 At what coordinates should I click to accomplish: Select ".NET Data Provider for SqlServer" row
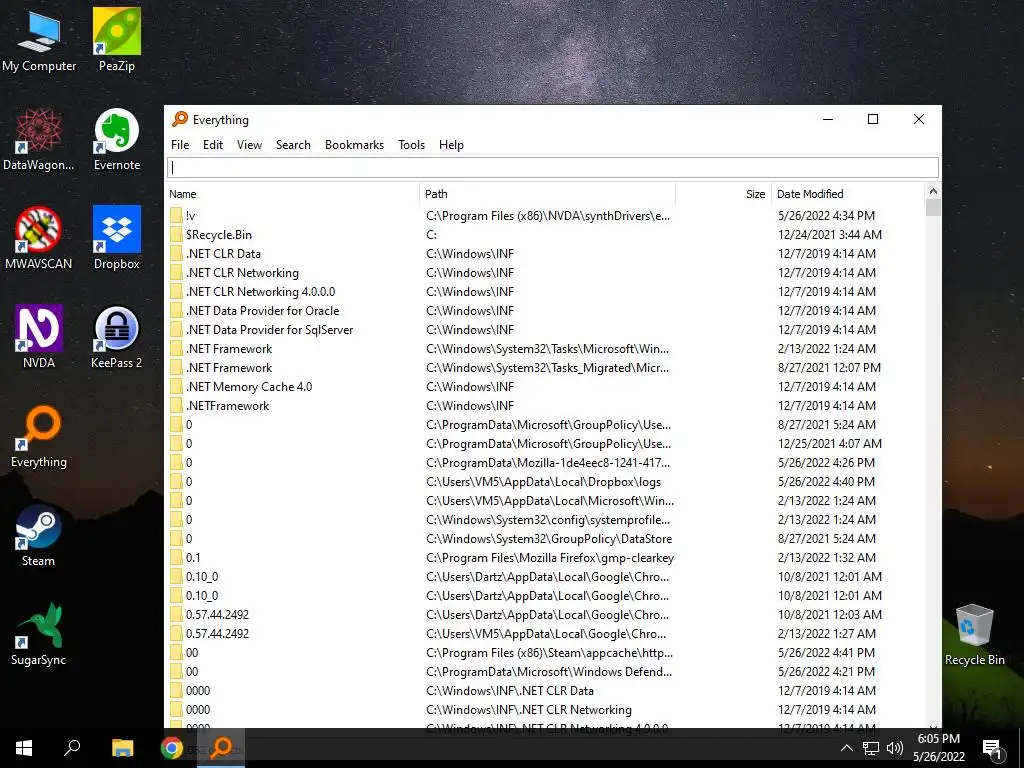[x=545, y=330]
